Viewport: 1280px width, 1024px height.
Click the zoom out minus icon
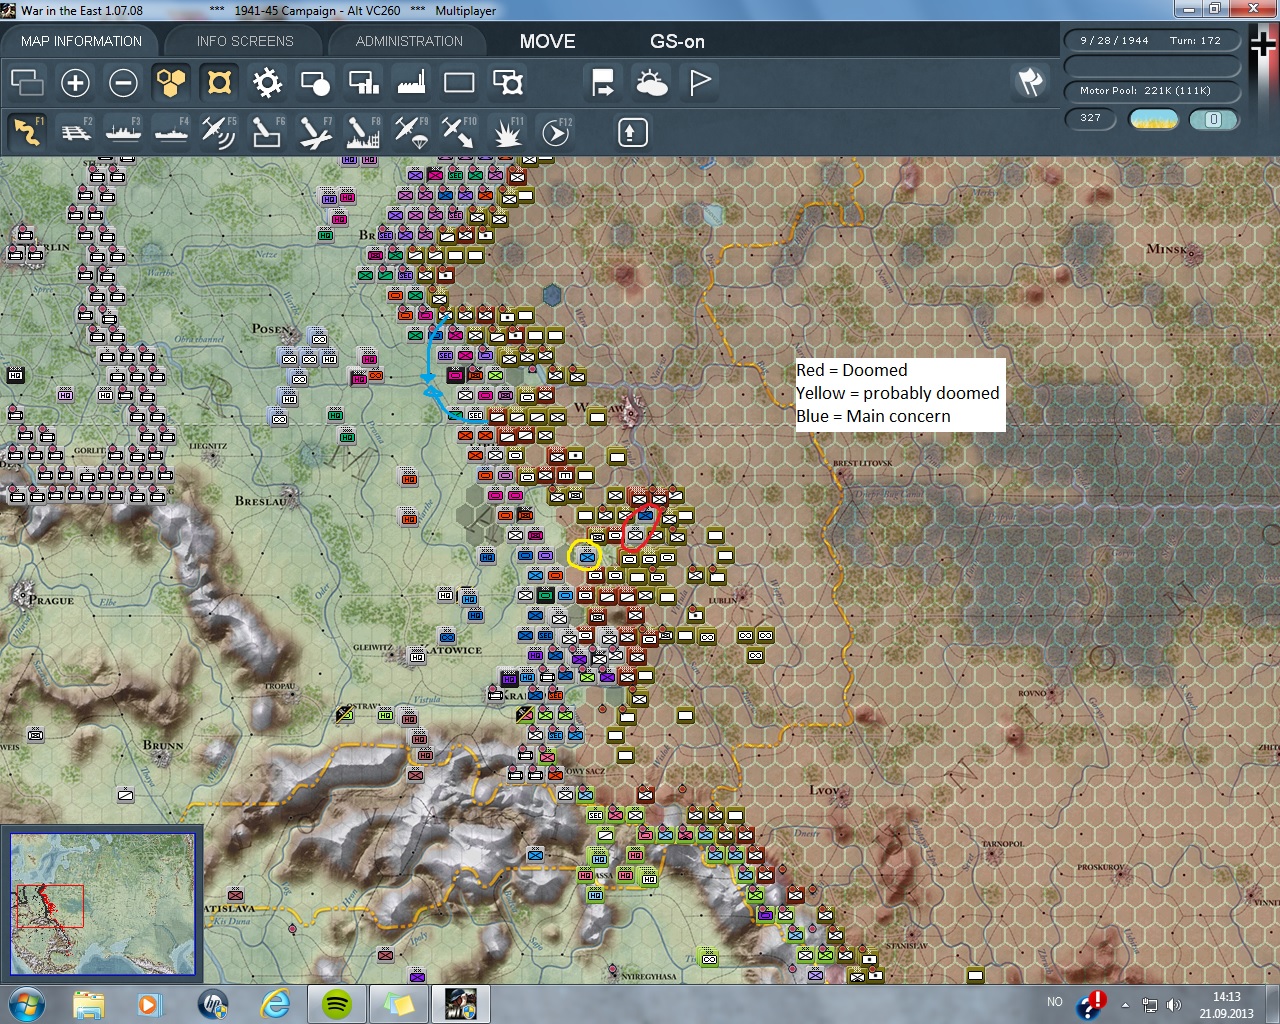tap(123, 83)
